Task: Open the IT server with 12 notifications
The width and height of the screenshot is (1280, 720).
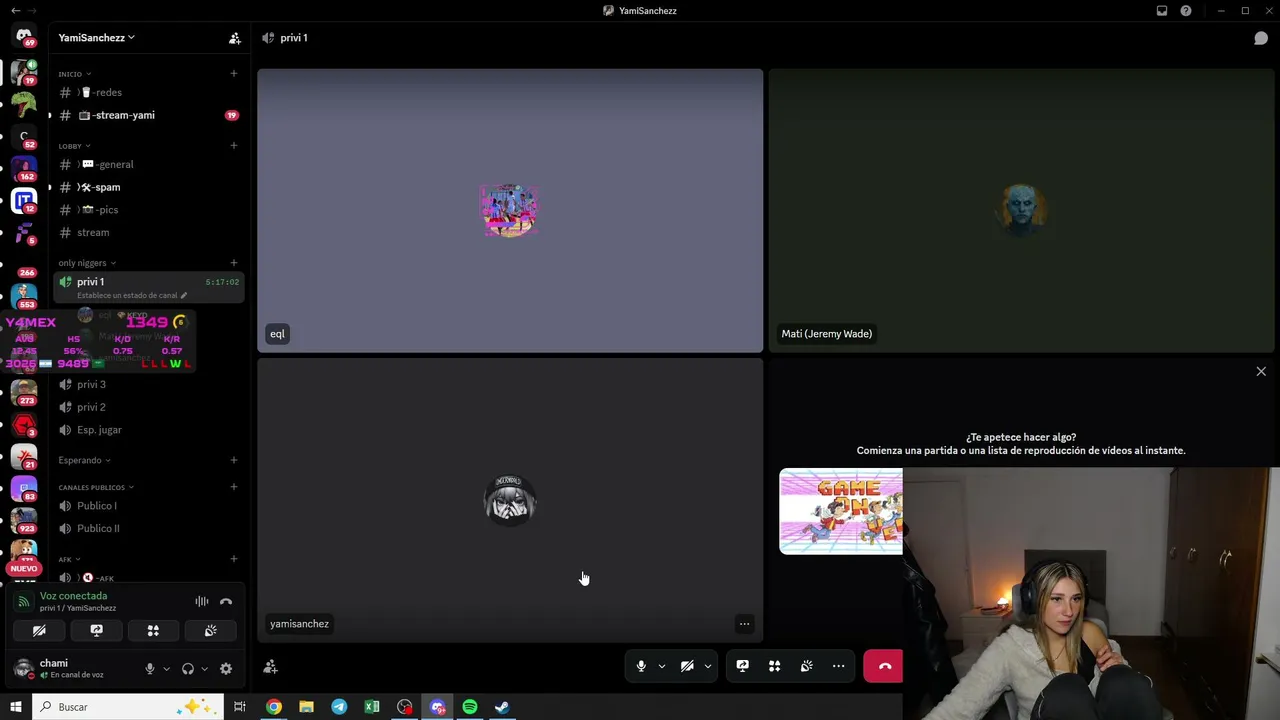Action: (24, 201)
